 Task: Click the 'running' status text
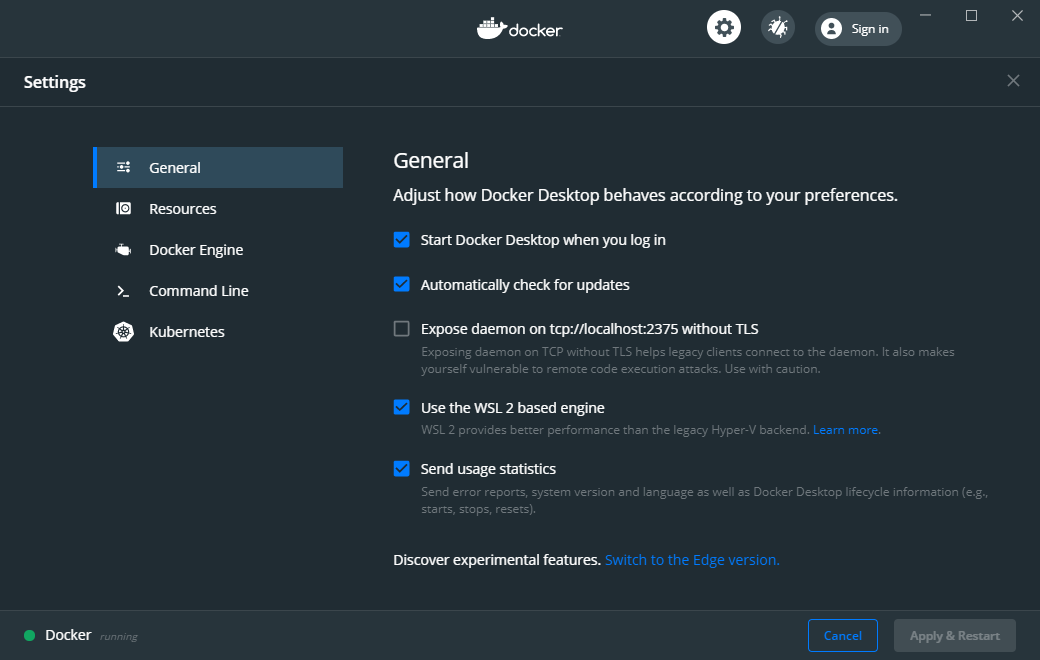click(x=119, y=637)
